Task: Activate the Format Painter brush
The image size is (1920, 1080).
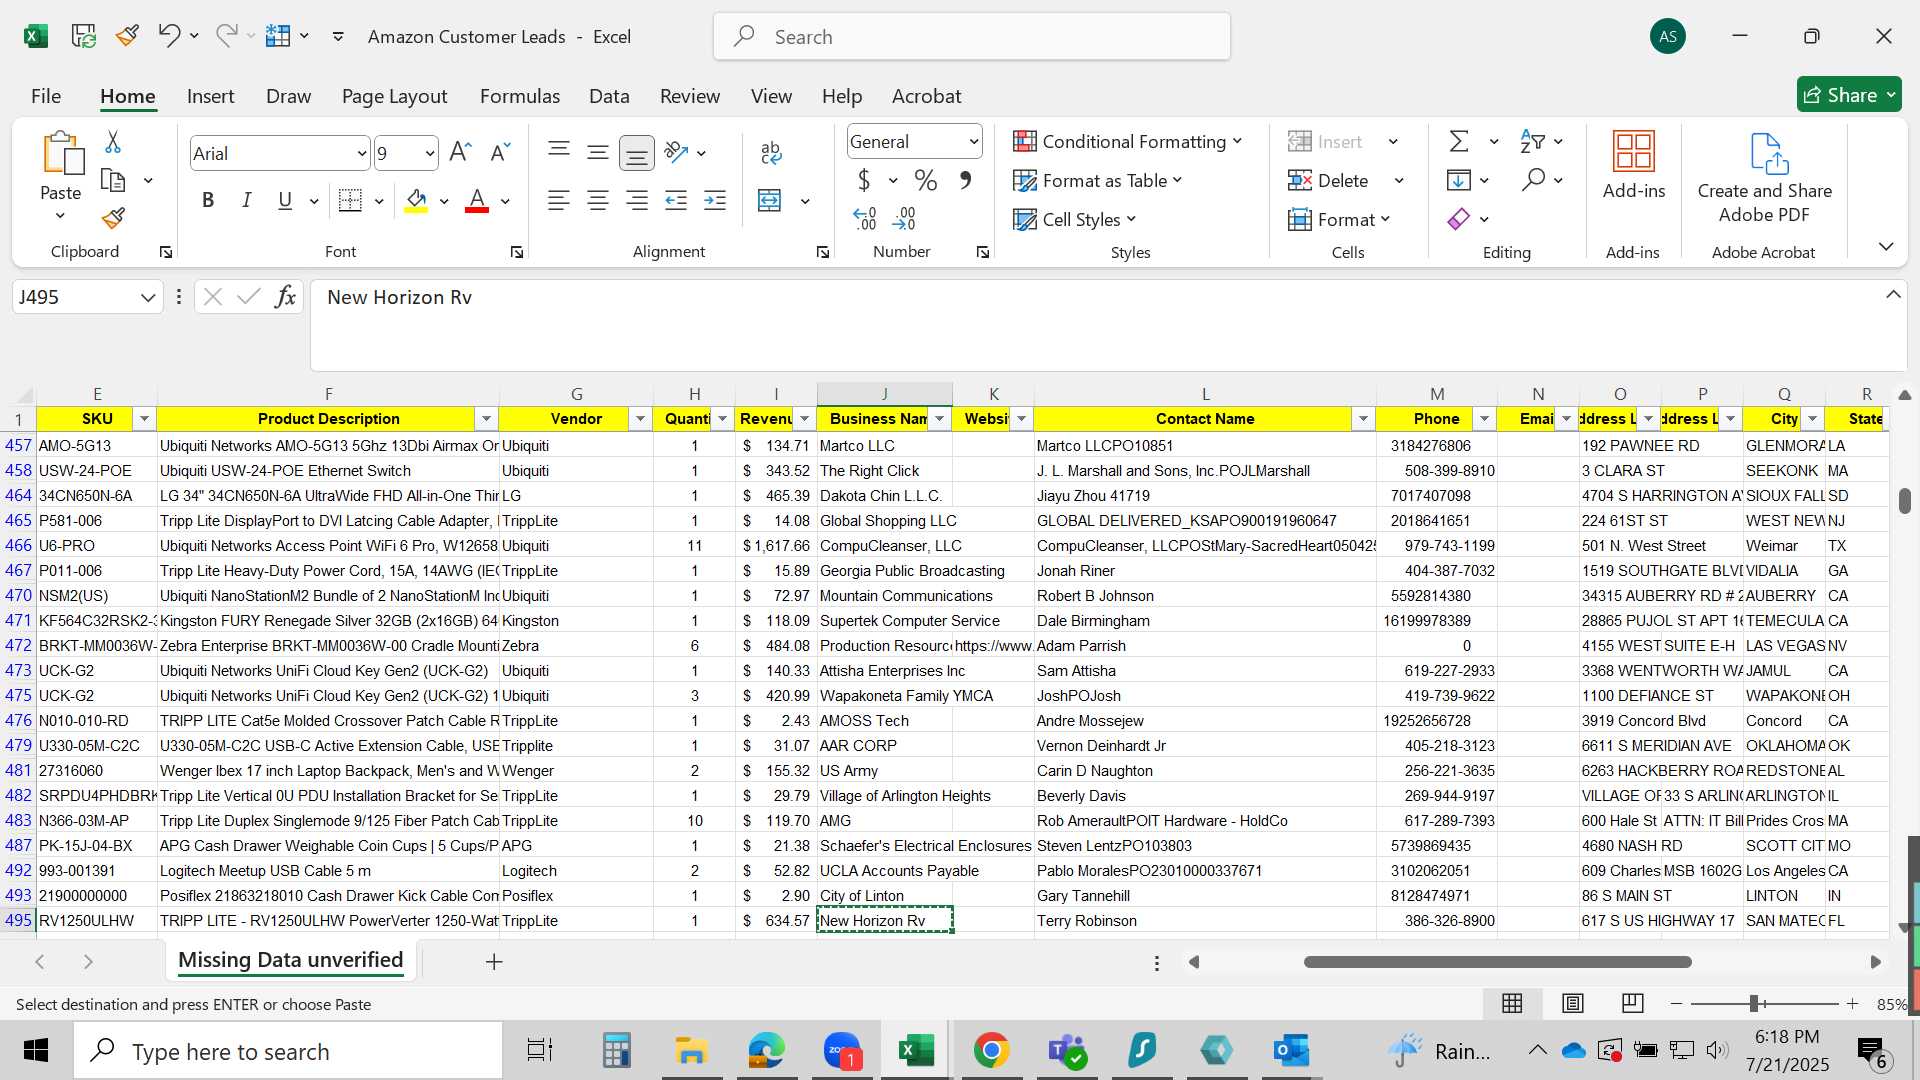Action: 113,217
